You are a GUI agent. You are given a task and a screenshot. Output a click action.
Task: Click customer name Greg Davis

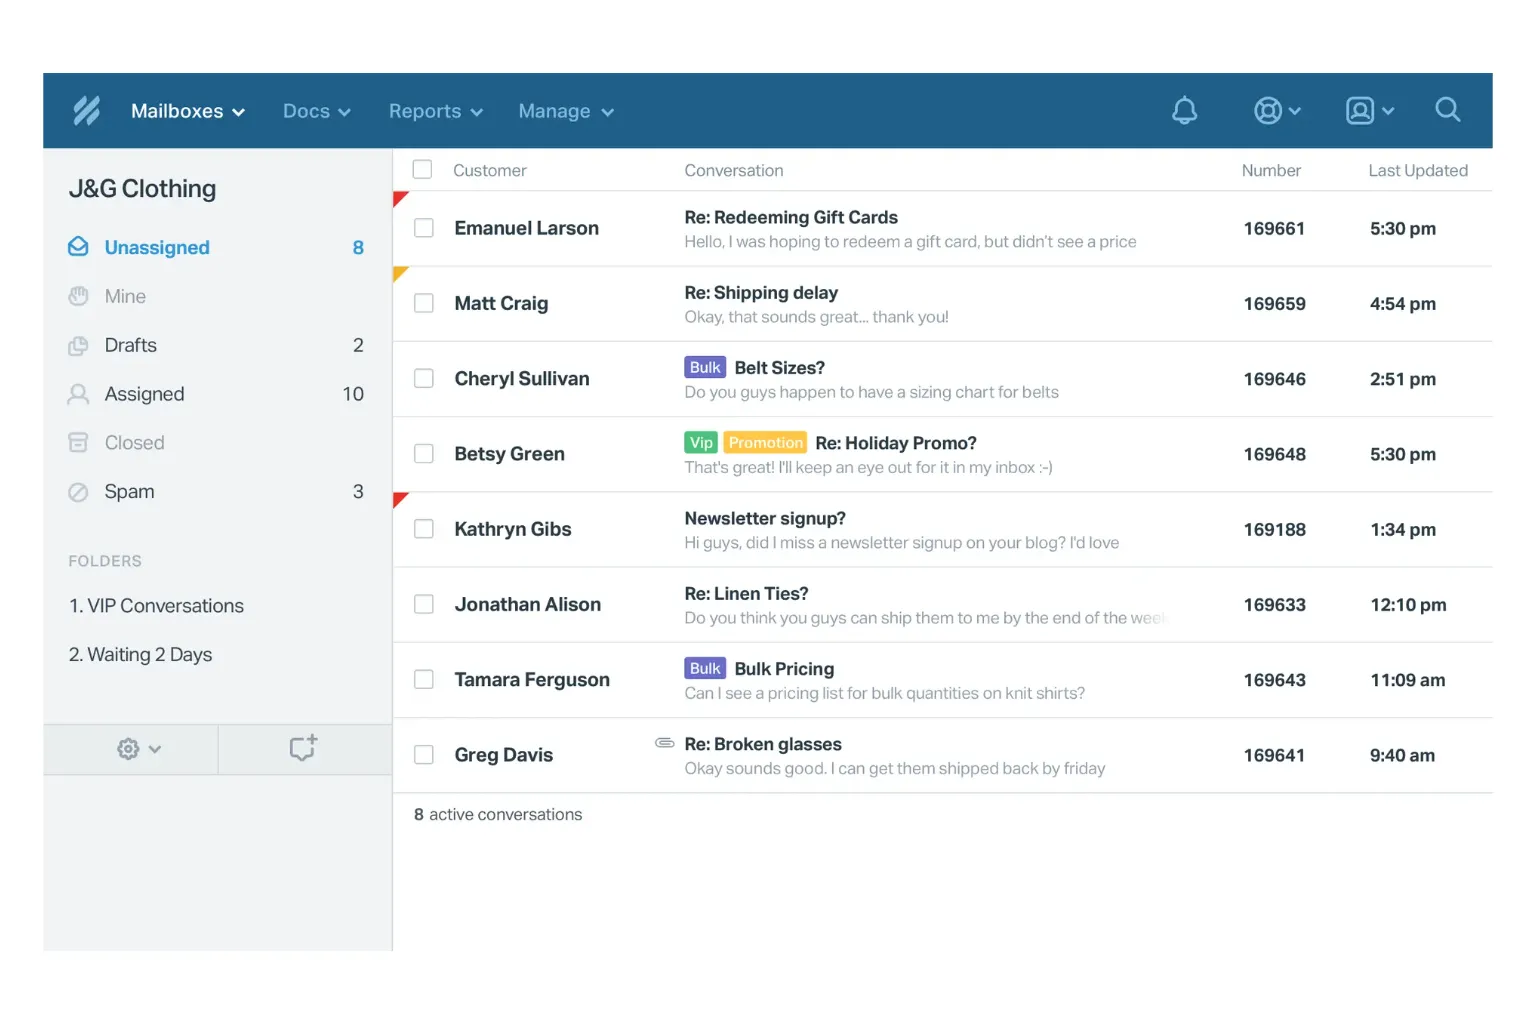point(503,755)
